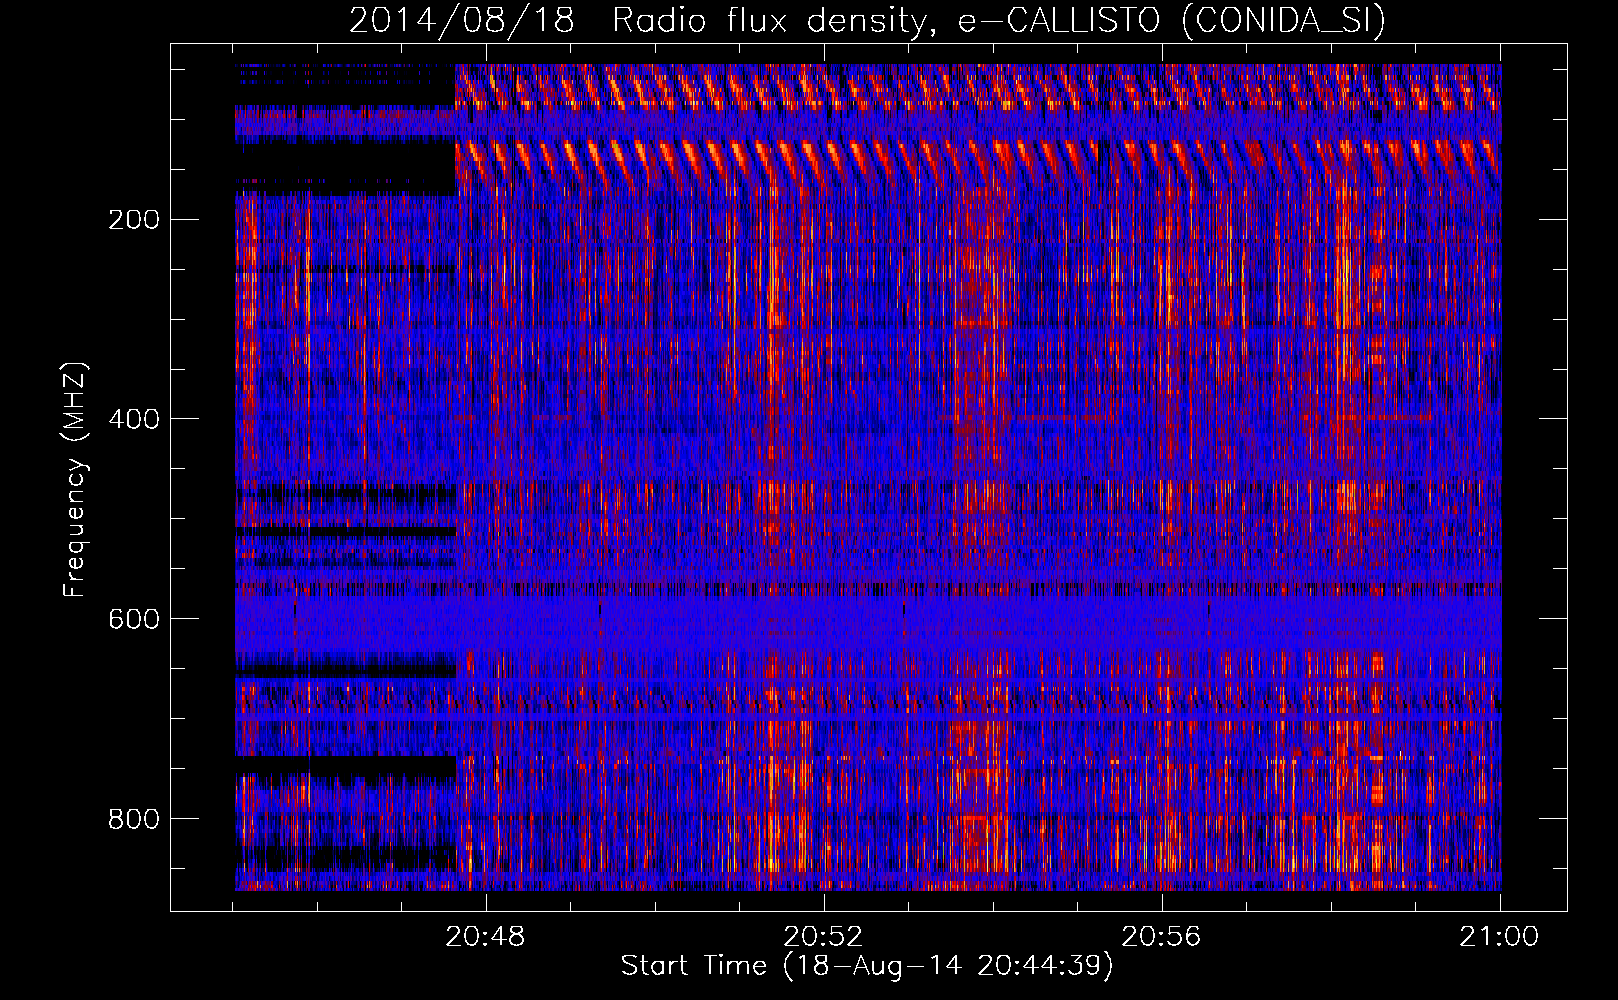Click the 20:52 time tick label

(823, 937)
